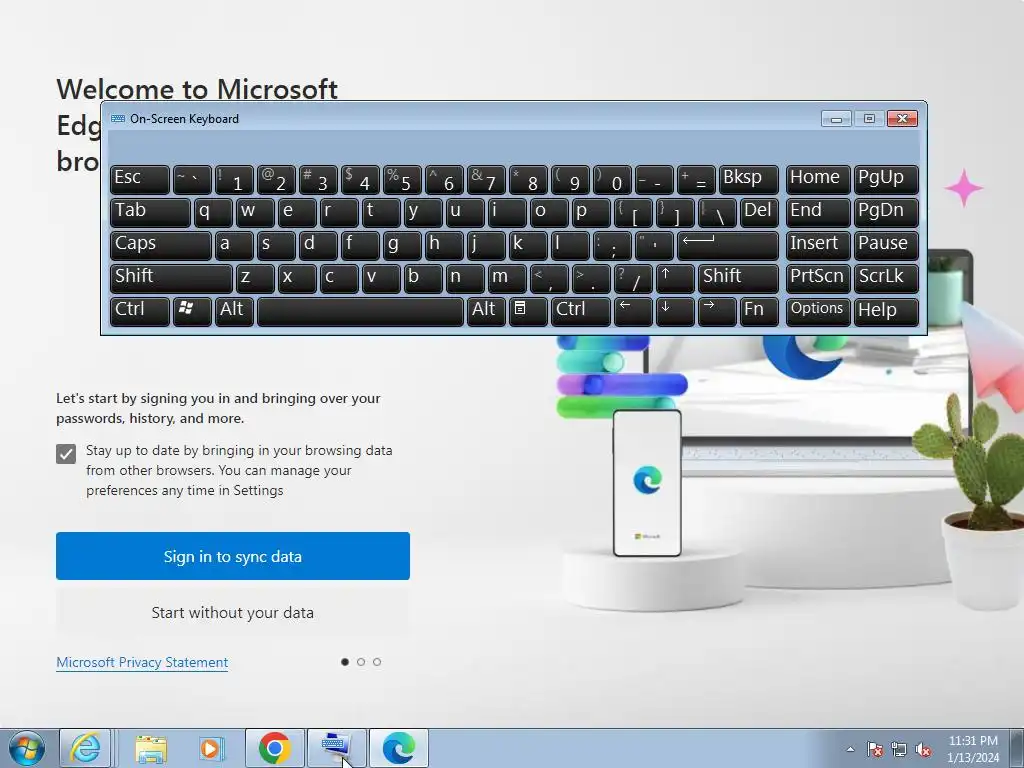Click the up arrow key on the keyboard
The height and width of the screenshot is (768, 1024).
(675, 278)
